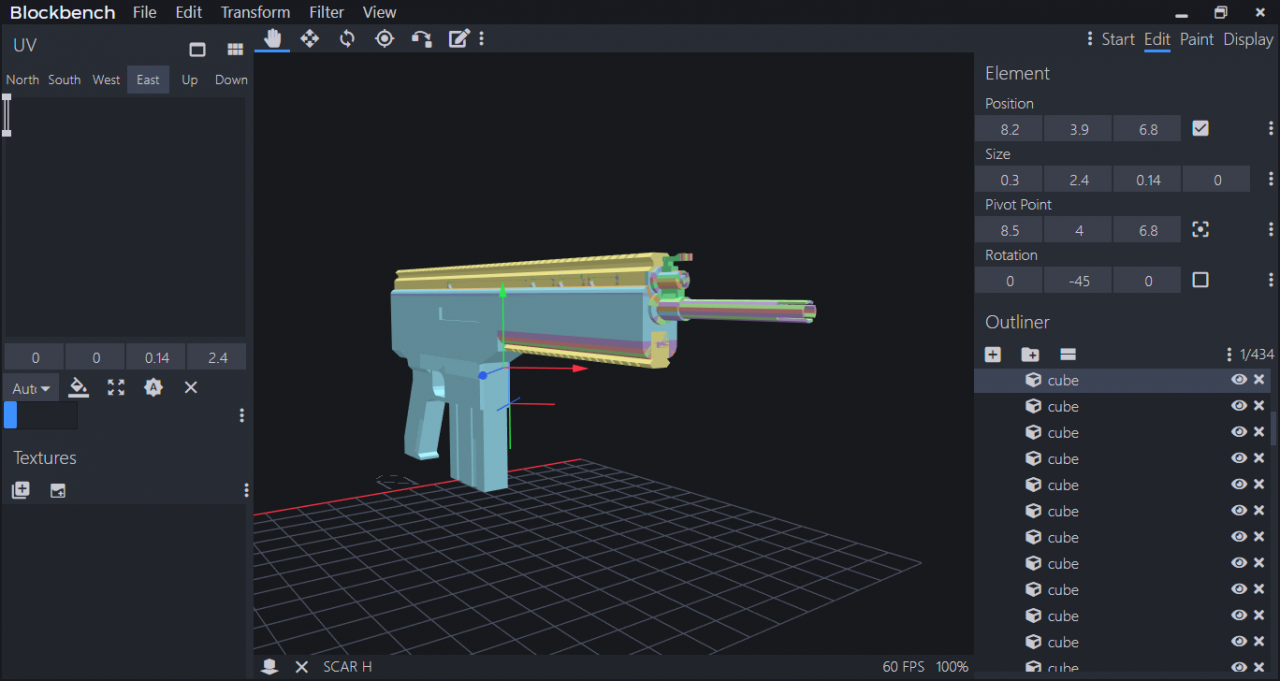Select the Rotate tool

tap(346, 38)
